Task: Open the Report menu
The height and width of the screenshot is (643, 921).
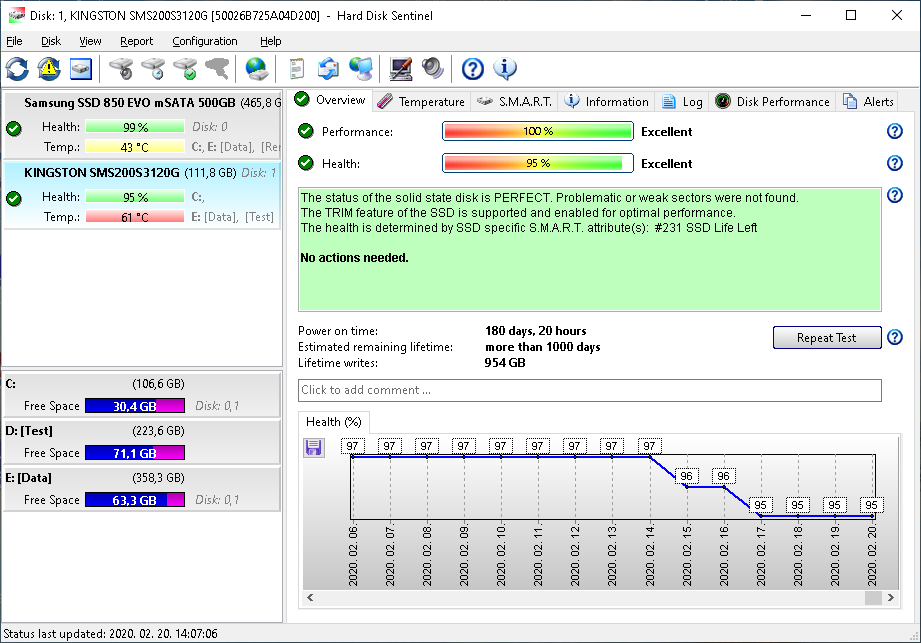Action: click(x=136, y=41)
